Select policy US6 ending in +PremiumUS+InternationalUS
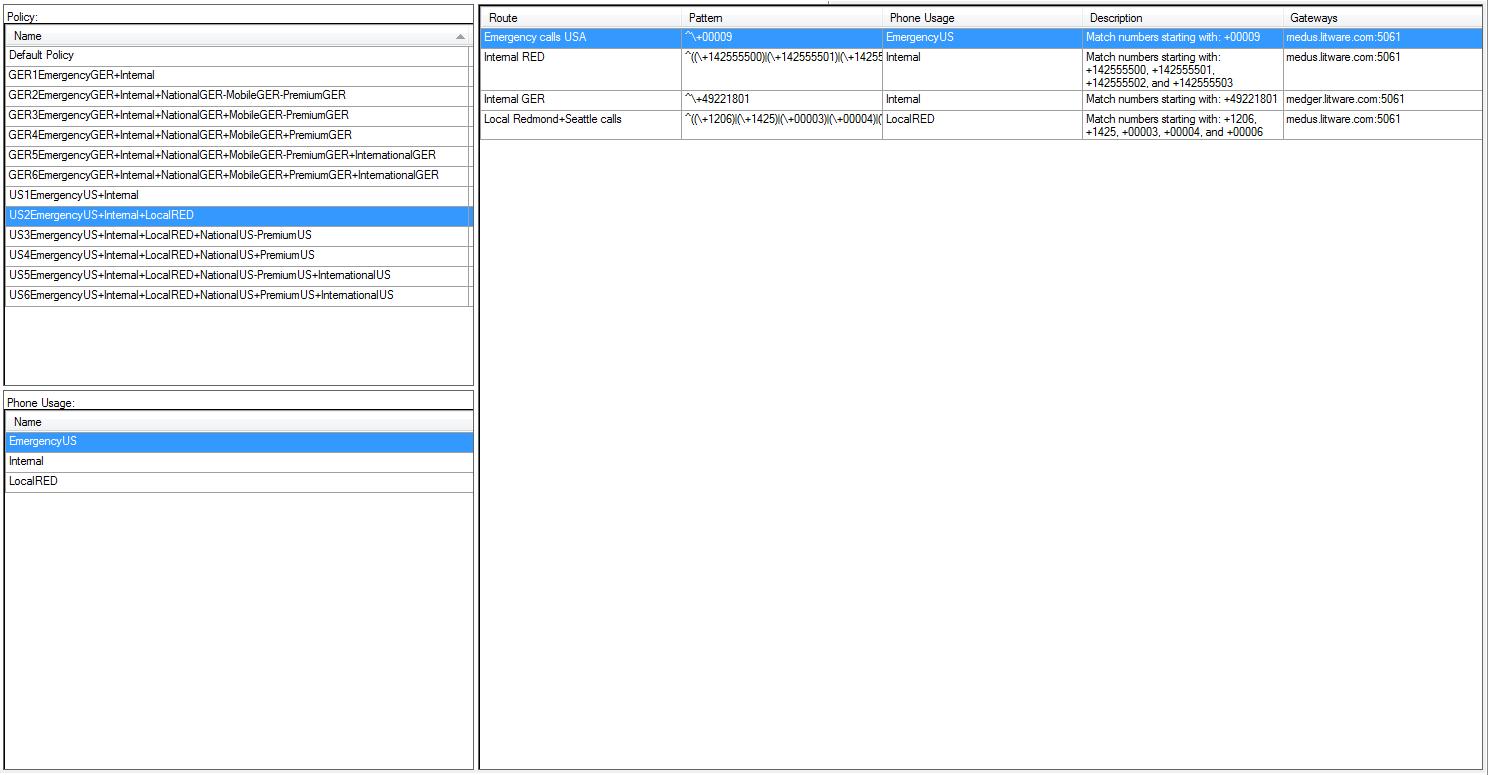1490x775 pixels. (x=238, y=296)
